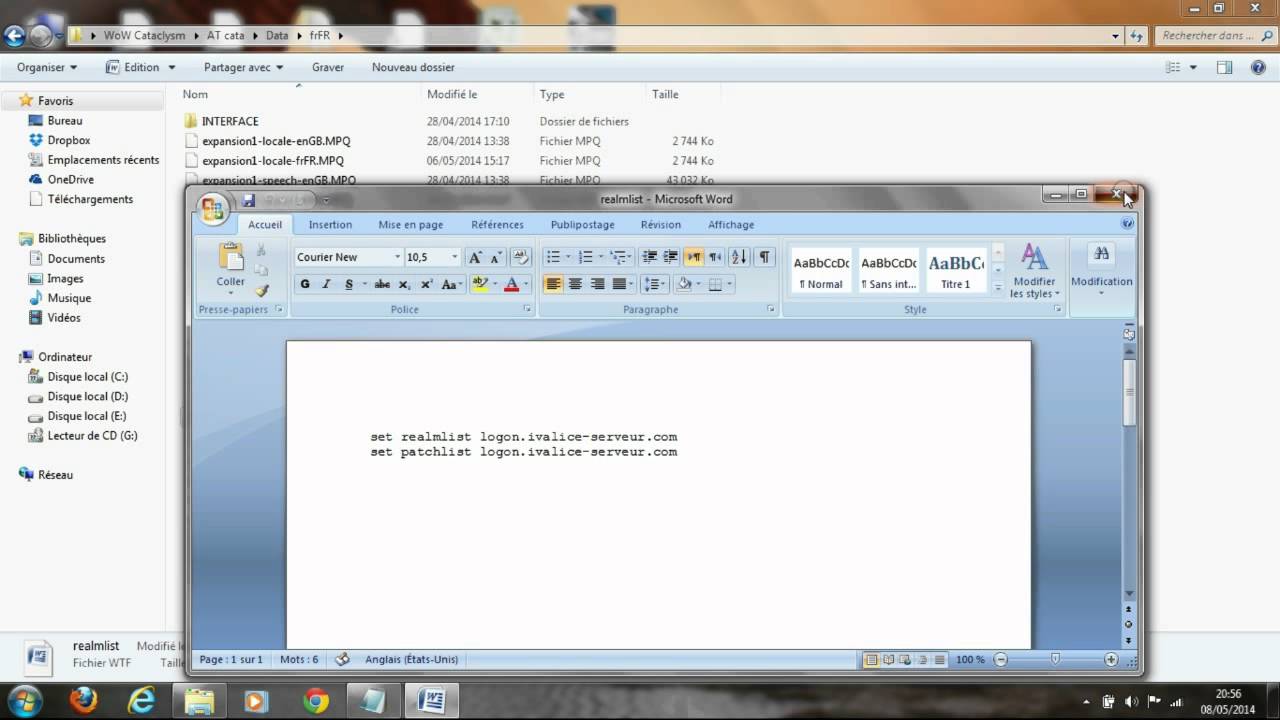Sort text with the A-Z icon
This screenshot has width=1280, height=720.
pos(739,257)
